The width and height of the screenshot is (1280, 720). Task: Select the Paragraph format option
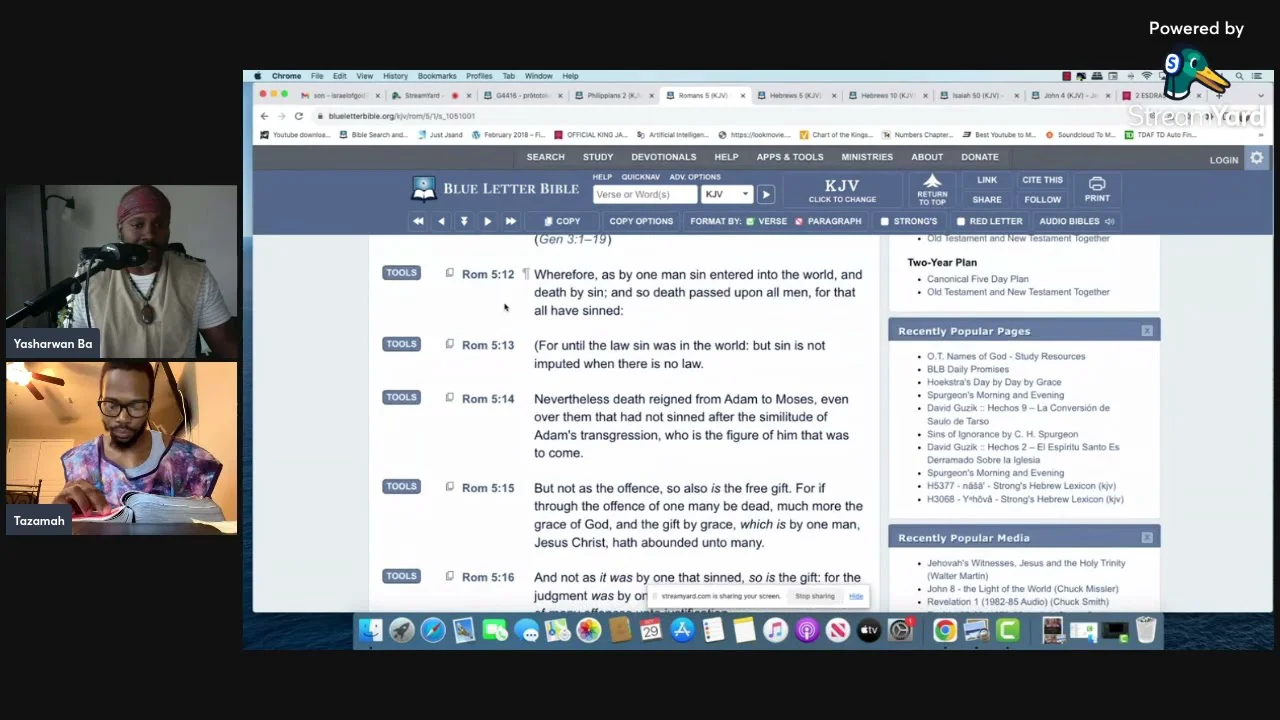[827, 221]
